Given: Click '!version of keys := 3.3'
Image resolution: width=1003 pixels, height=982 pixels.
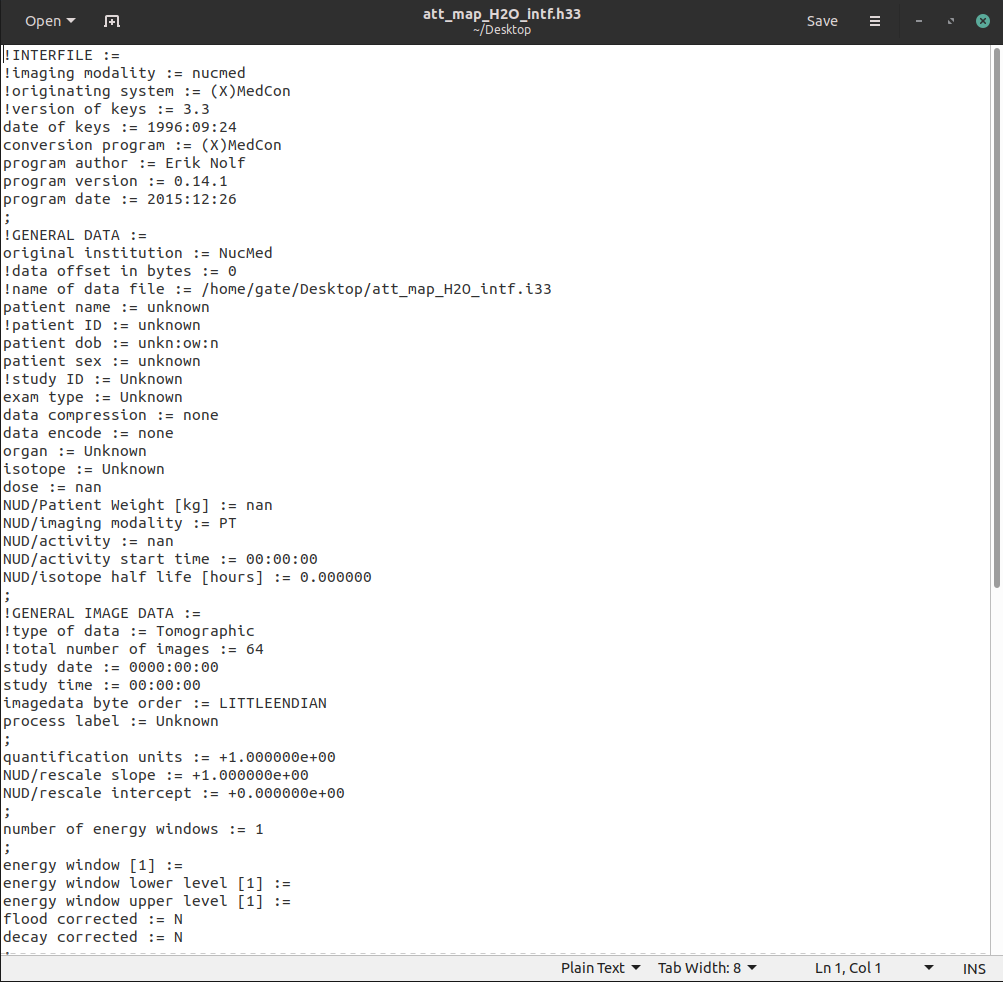Looking at the screenshot, I should [x=106, y=109].
